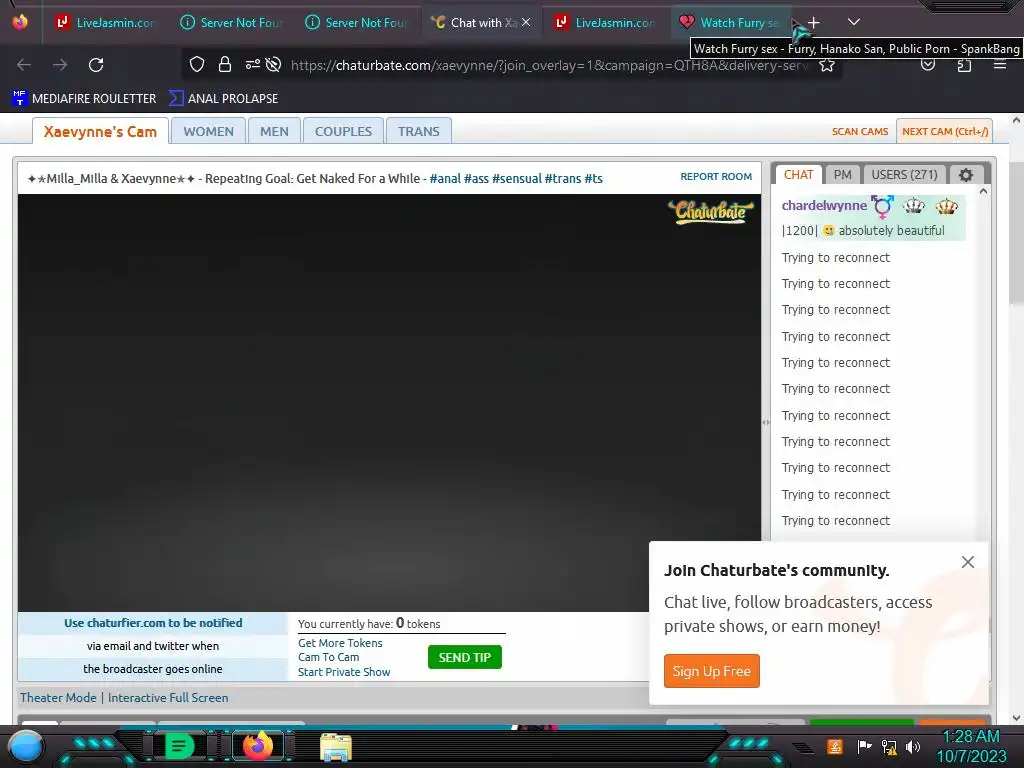Open the tracking protection shield icon
The image size is (1024, 768).
click(x=197, y=64)
